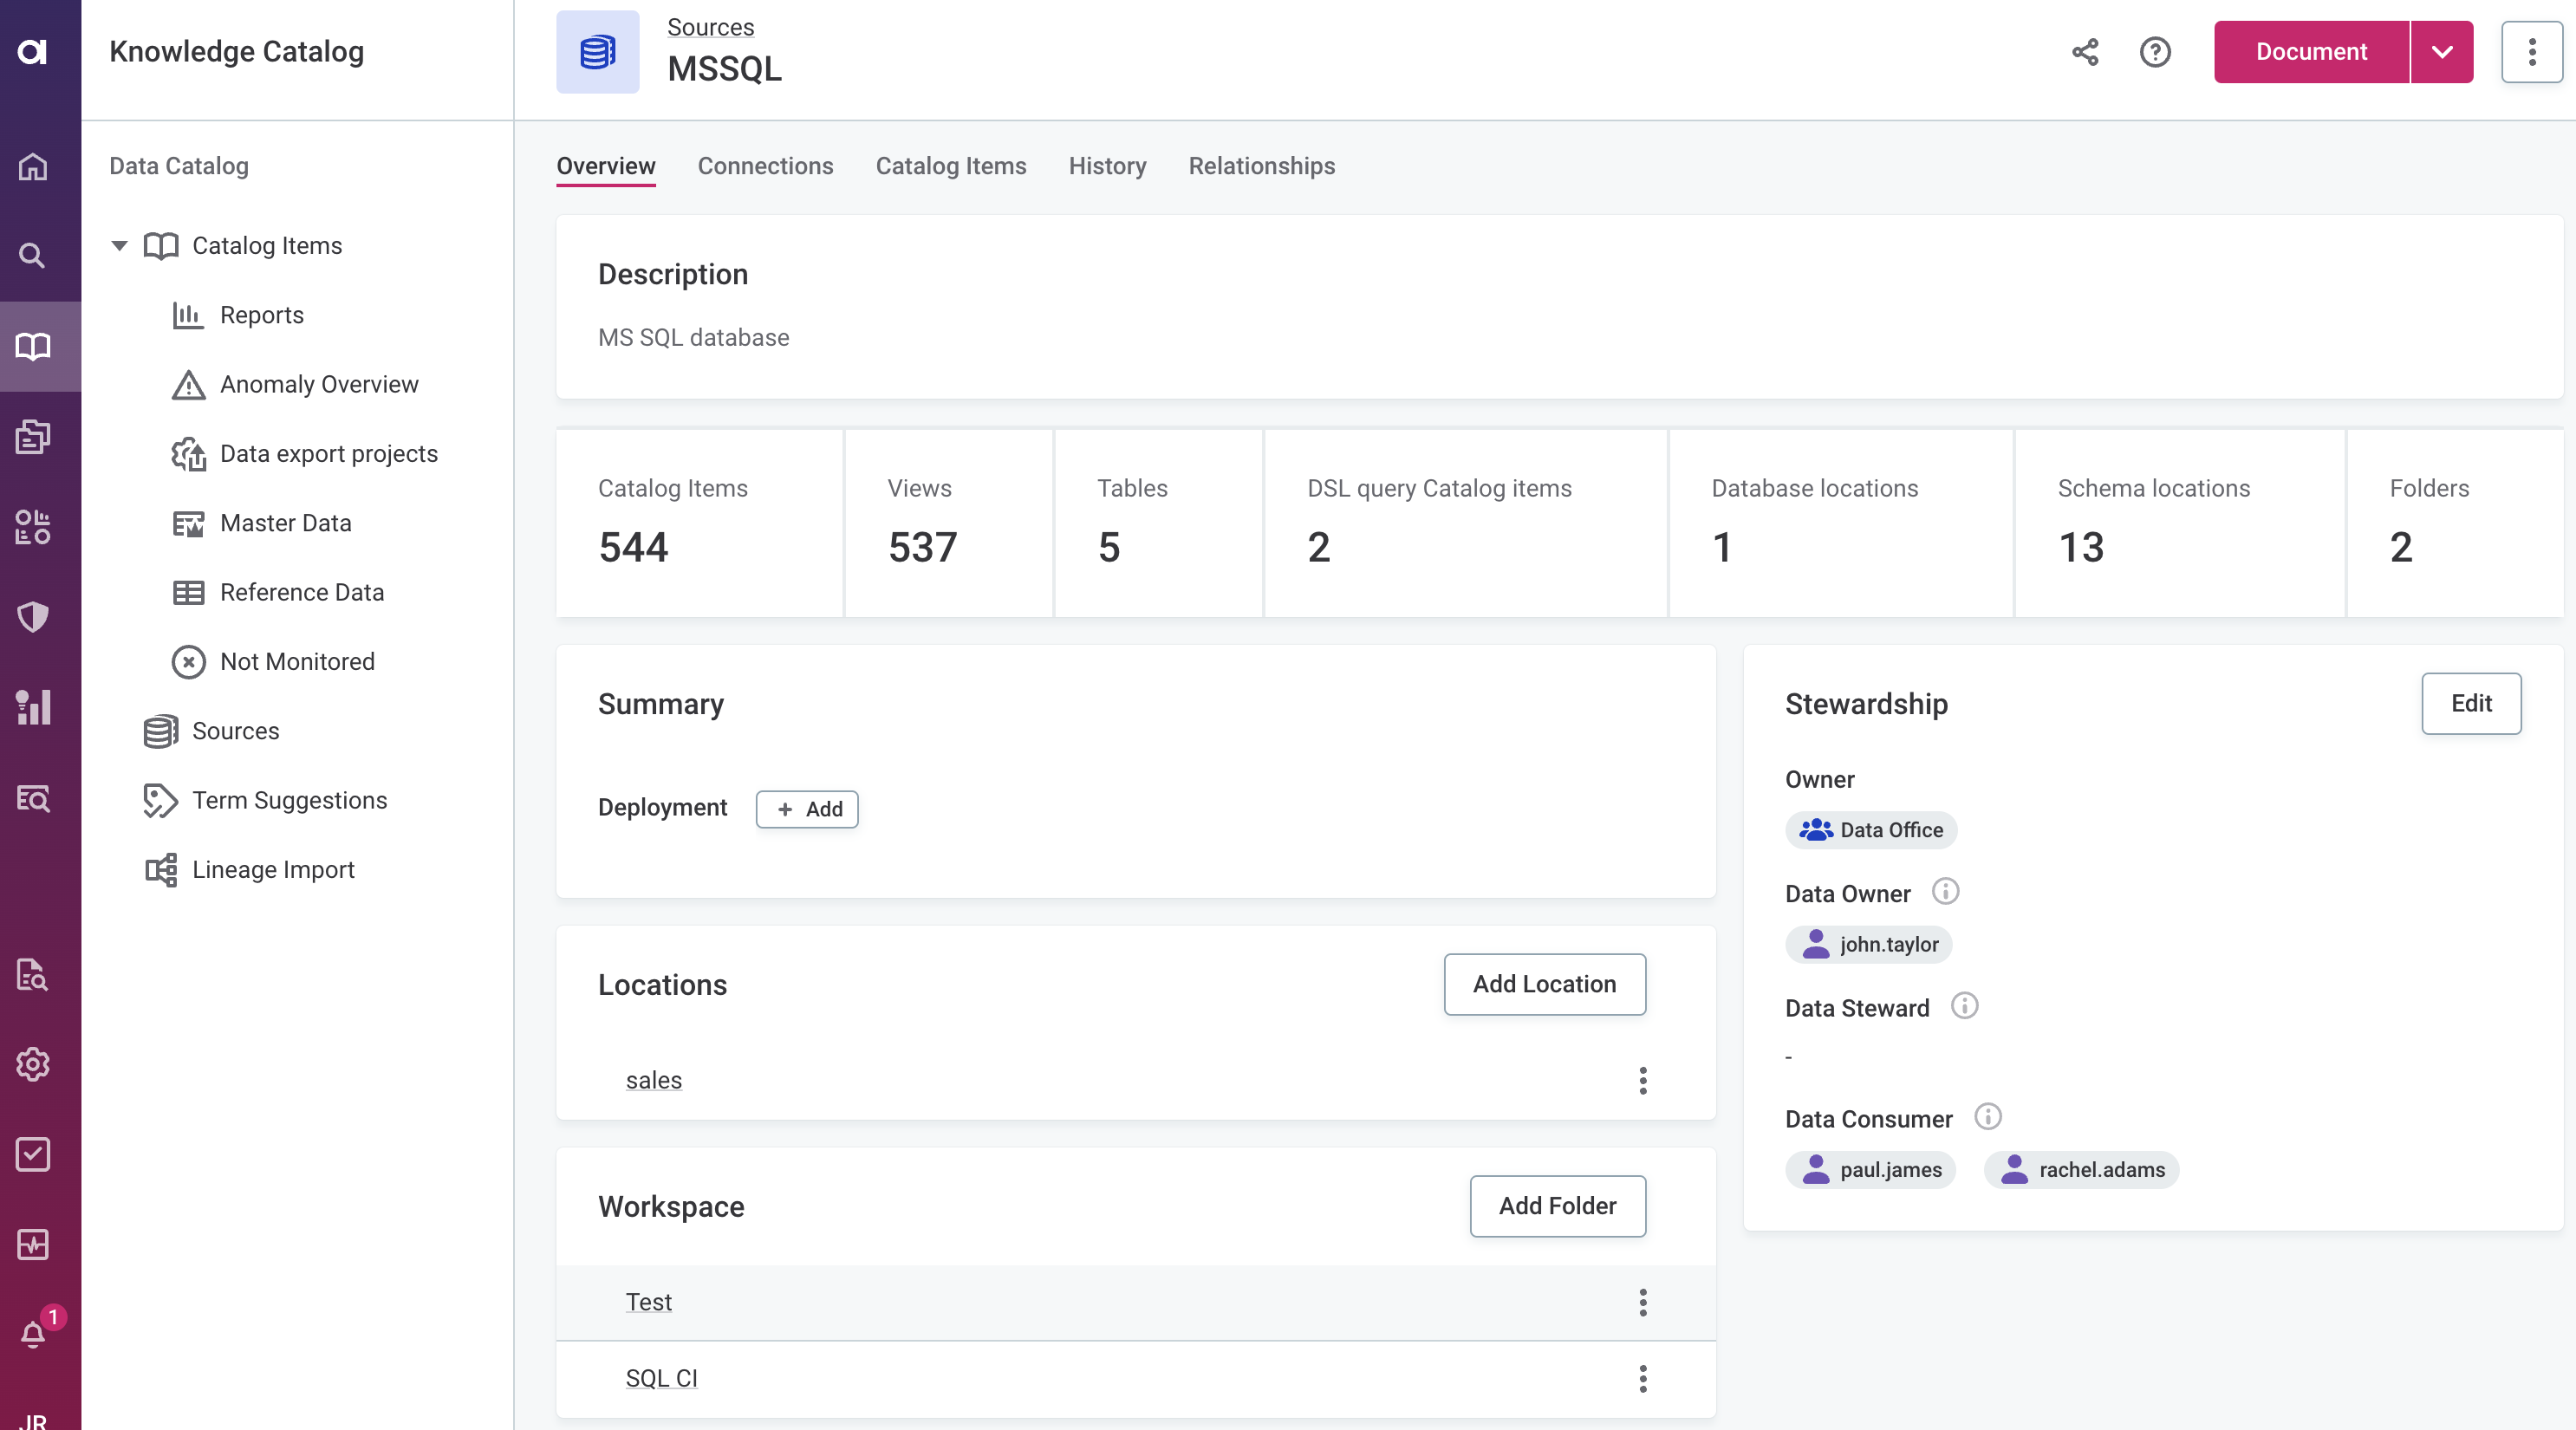
Task: Open the three-dot menu for sales location
Action: click(1642, 1080)
